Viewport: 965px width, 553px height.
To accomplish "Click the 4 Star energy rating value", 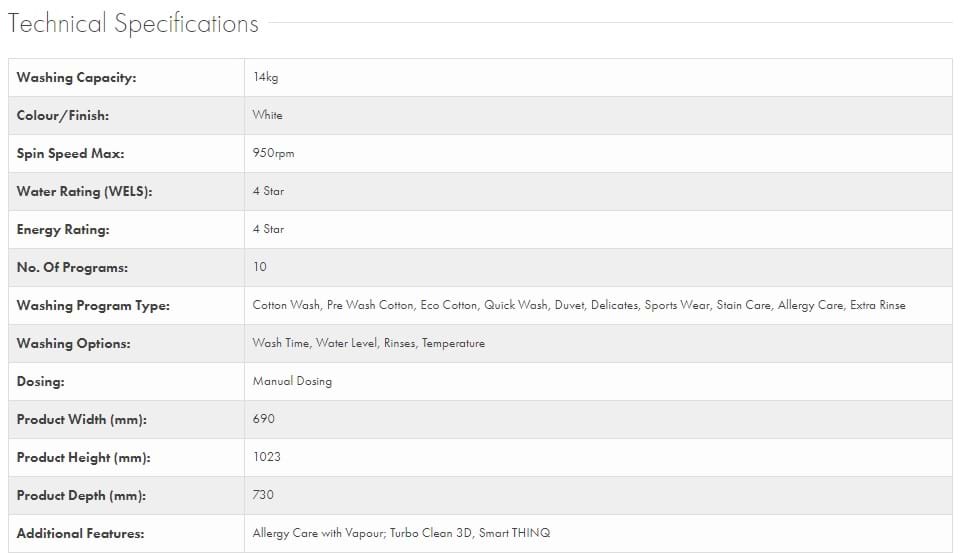I will (269, 229).
